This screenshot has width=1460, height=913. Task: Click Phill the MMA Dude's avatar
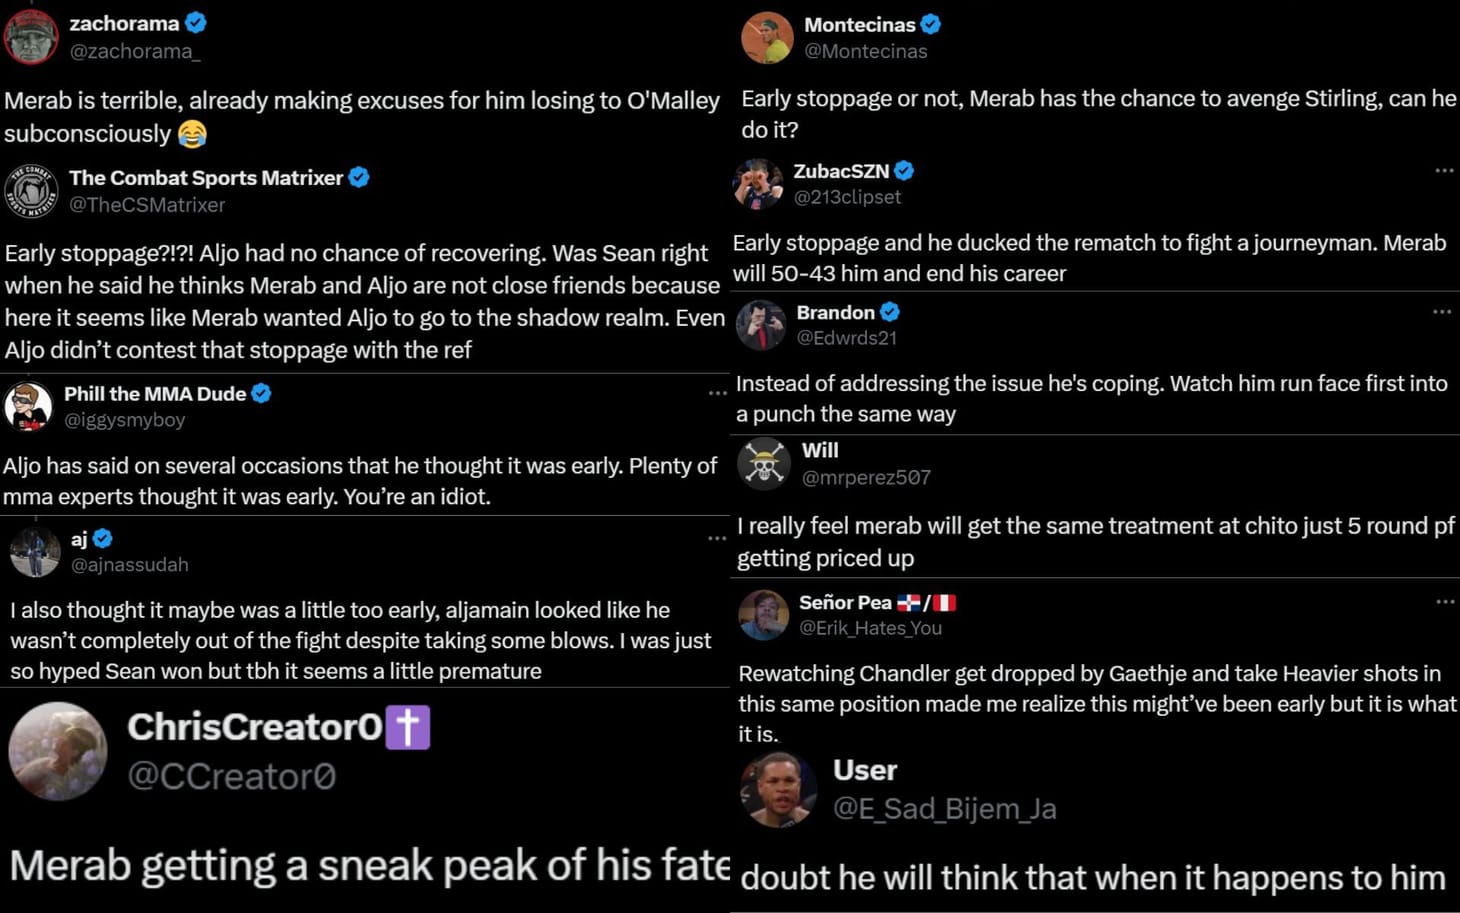pos(28,406)
